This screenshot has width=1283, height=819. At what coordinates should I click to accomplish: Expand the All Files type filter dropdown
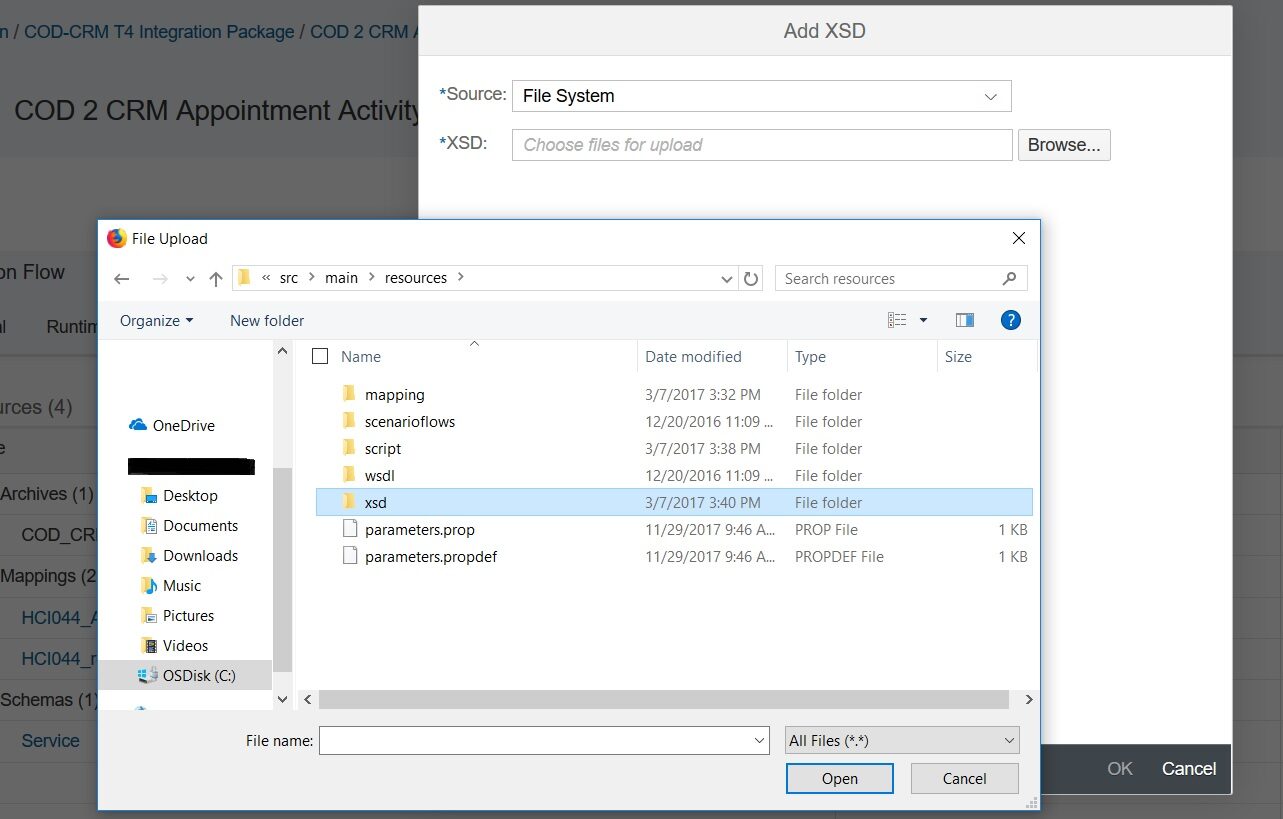click(x=901, y=740)
